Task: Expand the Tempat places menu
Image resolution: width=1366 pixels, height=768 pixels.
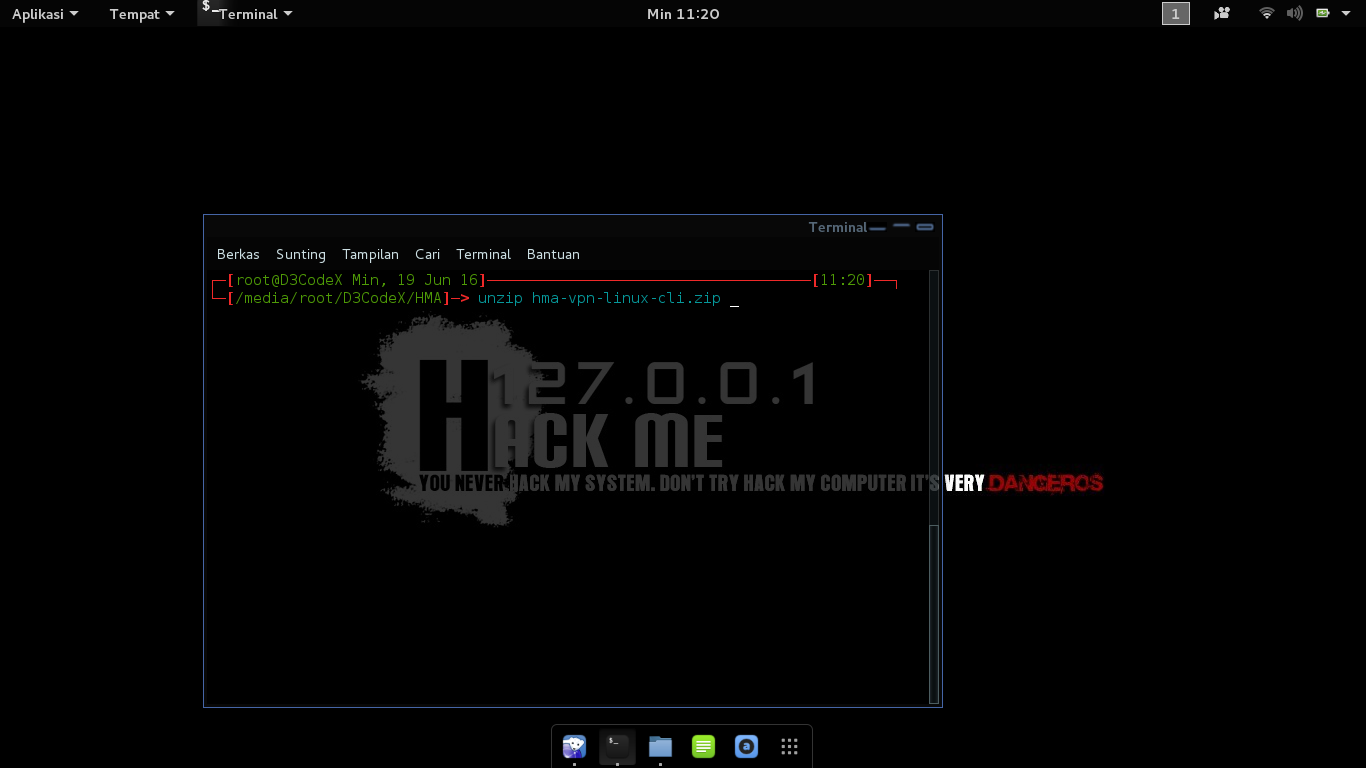Action: [142, 14]
